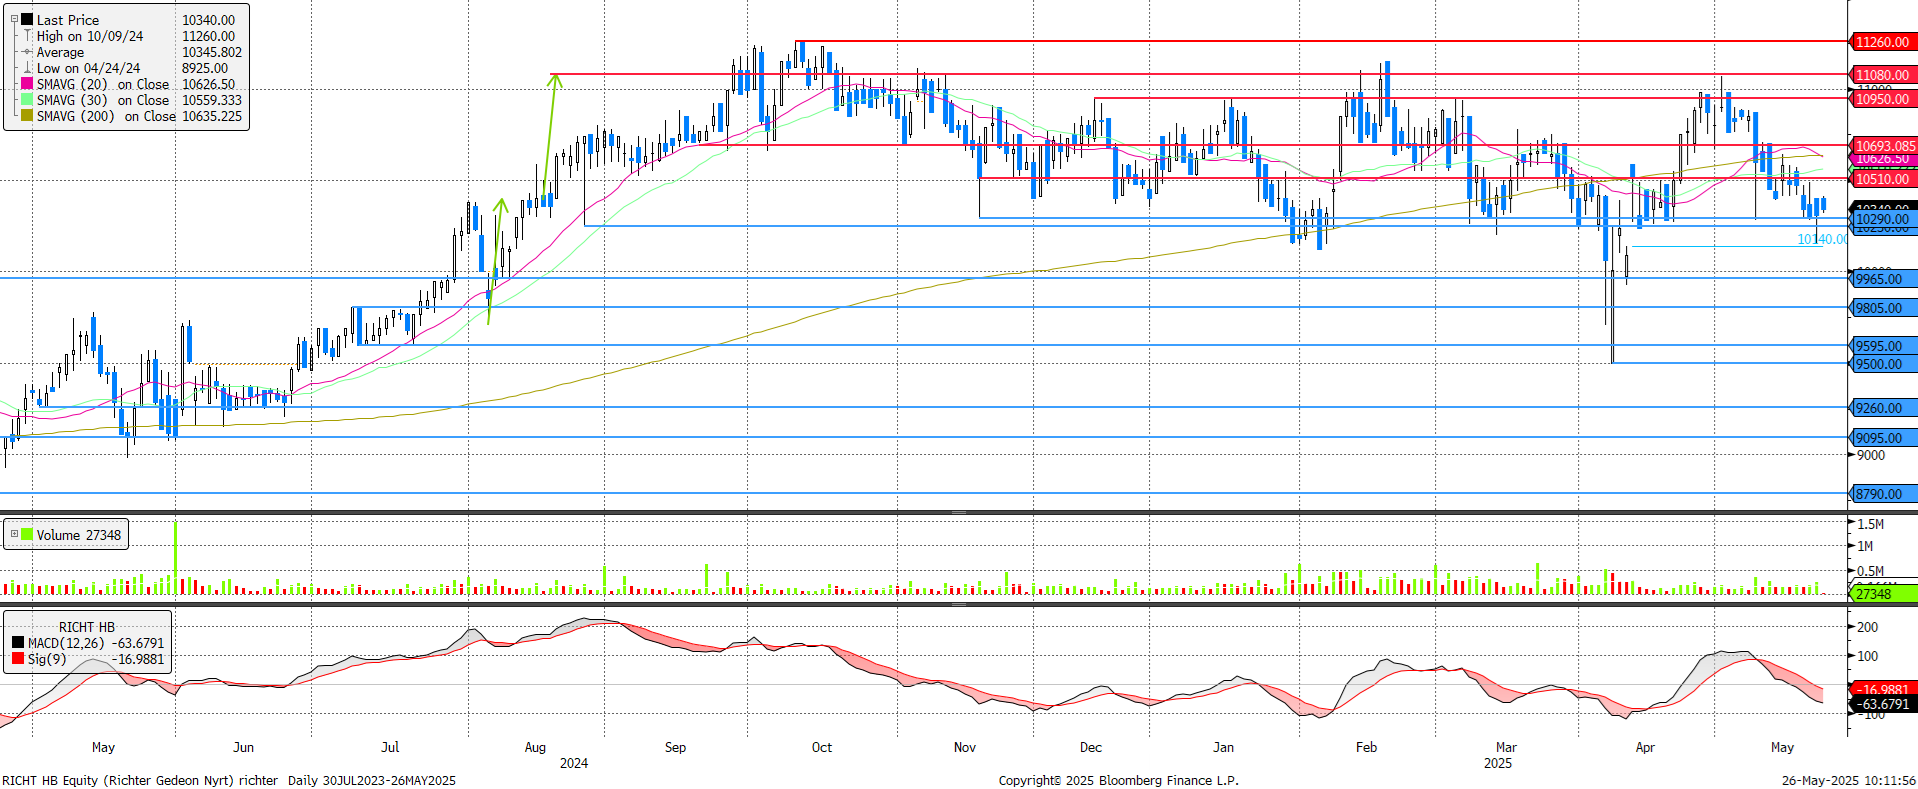Screen dimensions: 1918x789
Task: Collapse the Last Price legend tree
Action: coord(14,19)
